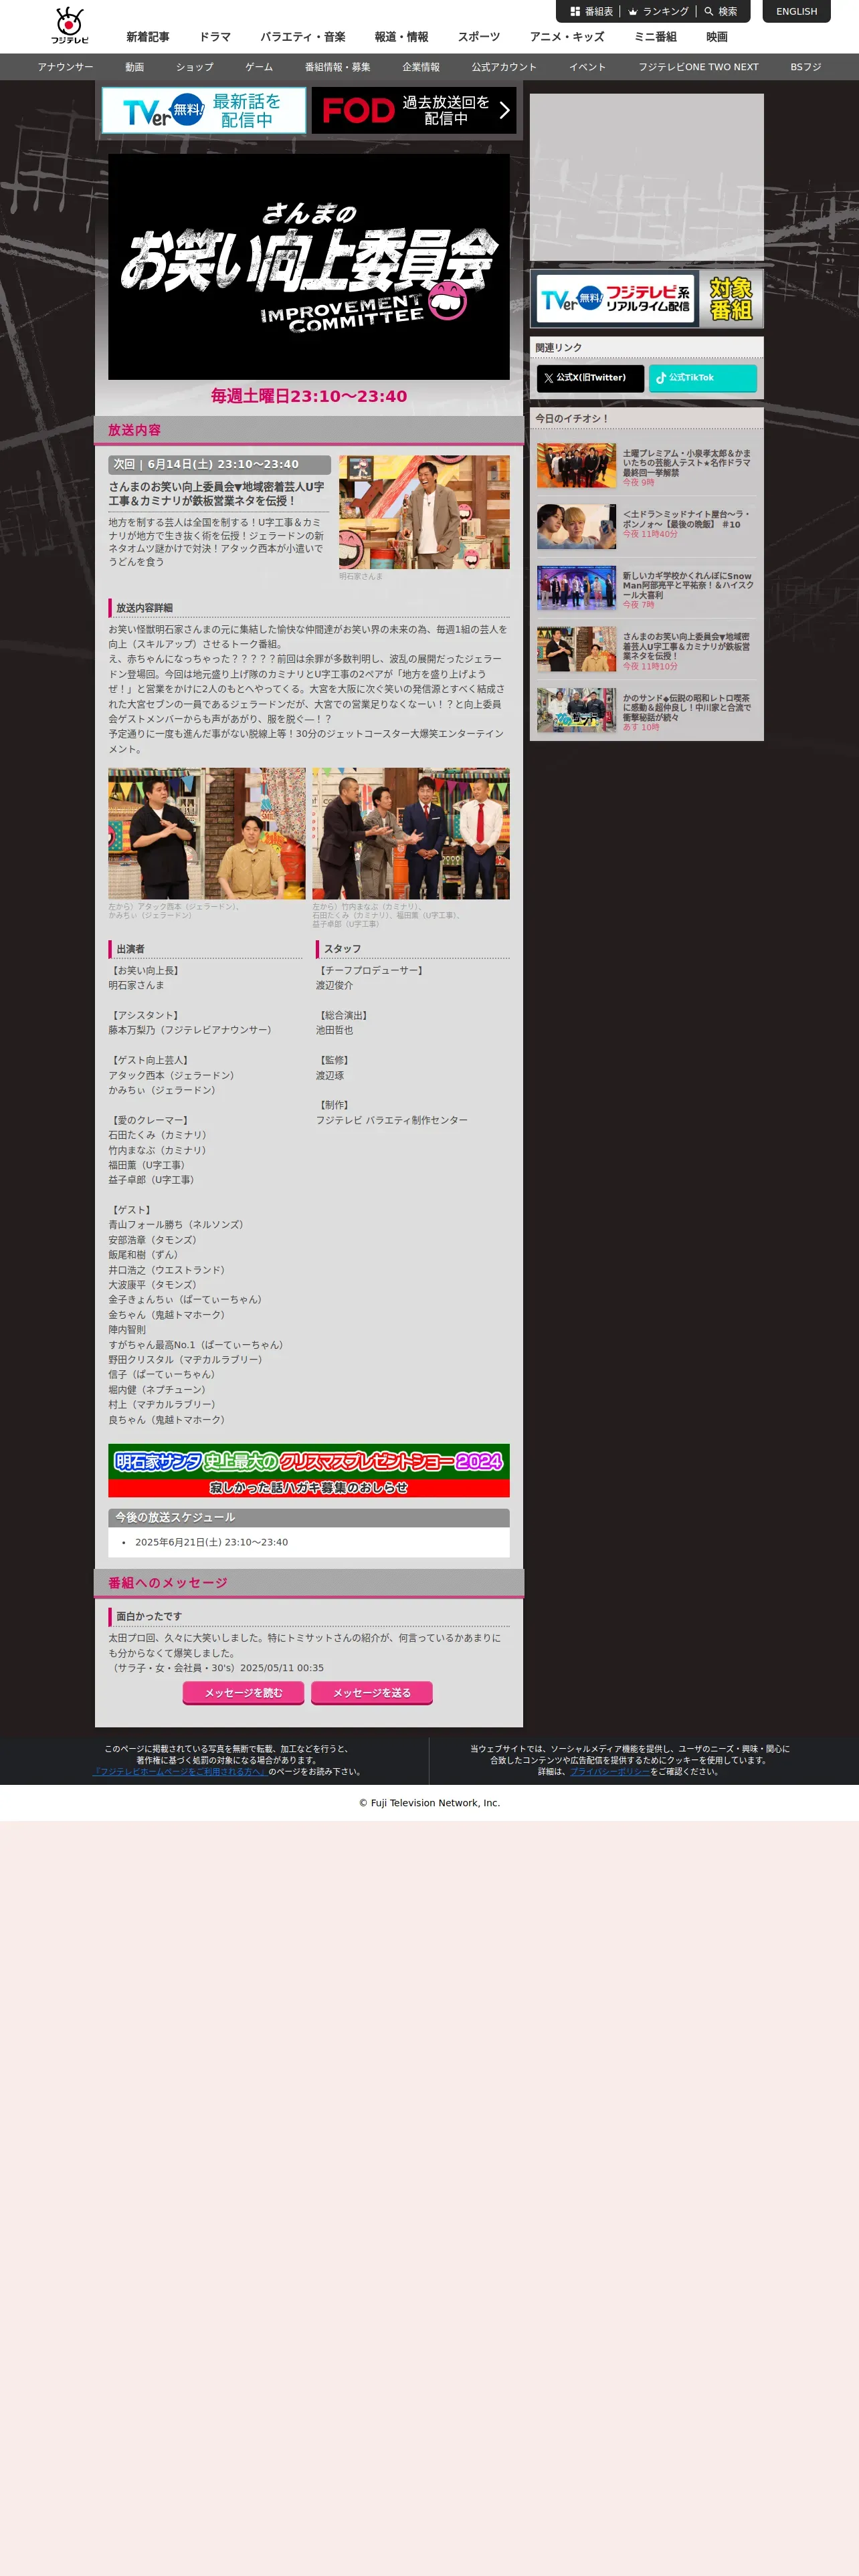Open the ランキング crown link
This screenshot has height=2576, width=859.
(658, 12)
